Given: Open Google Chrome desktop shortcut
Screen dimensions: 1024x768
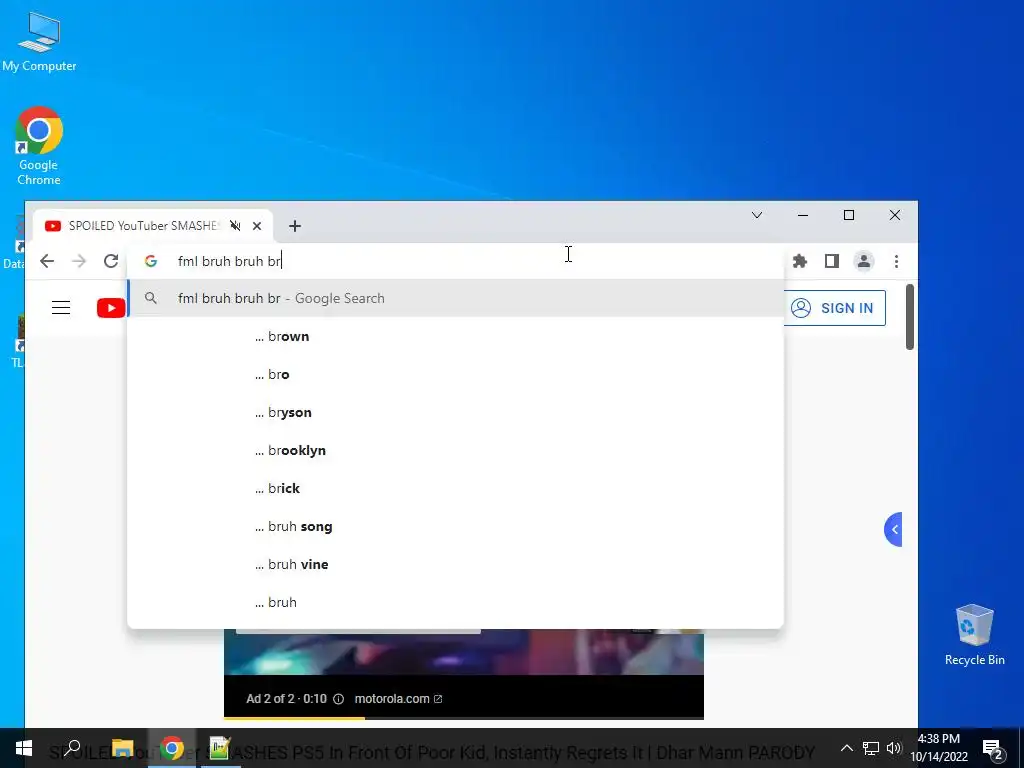Looking at the screenshot, I should tap(39, 146).
